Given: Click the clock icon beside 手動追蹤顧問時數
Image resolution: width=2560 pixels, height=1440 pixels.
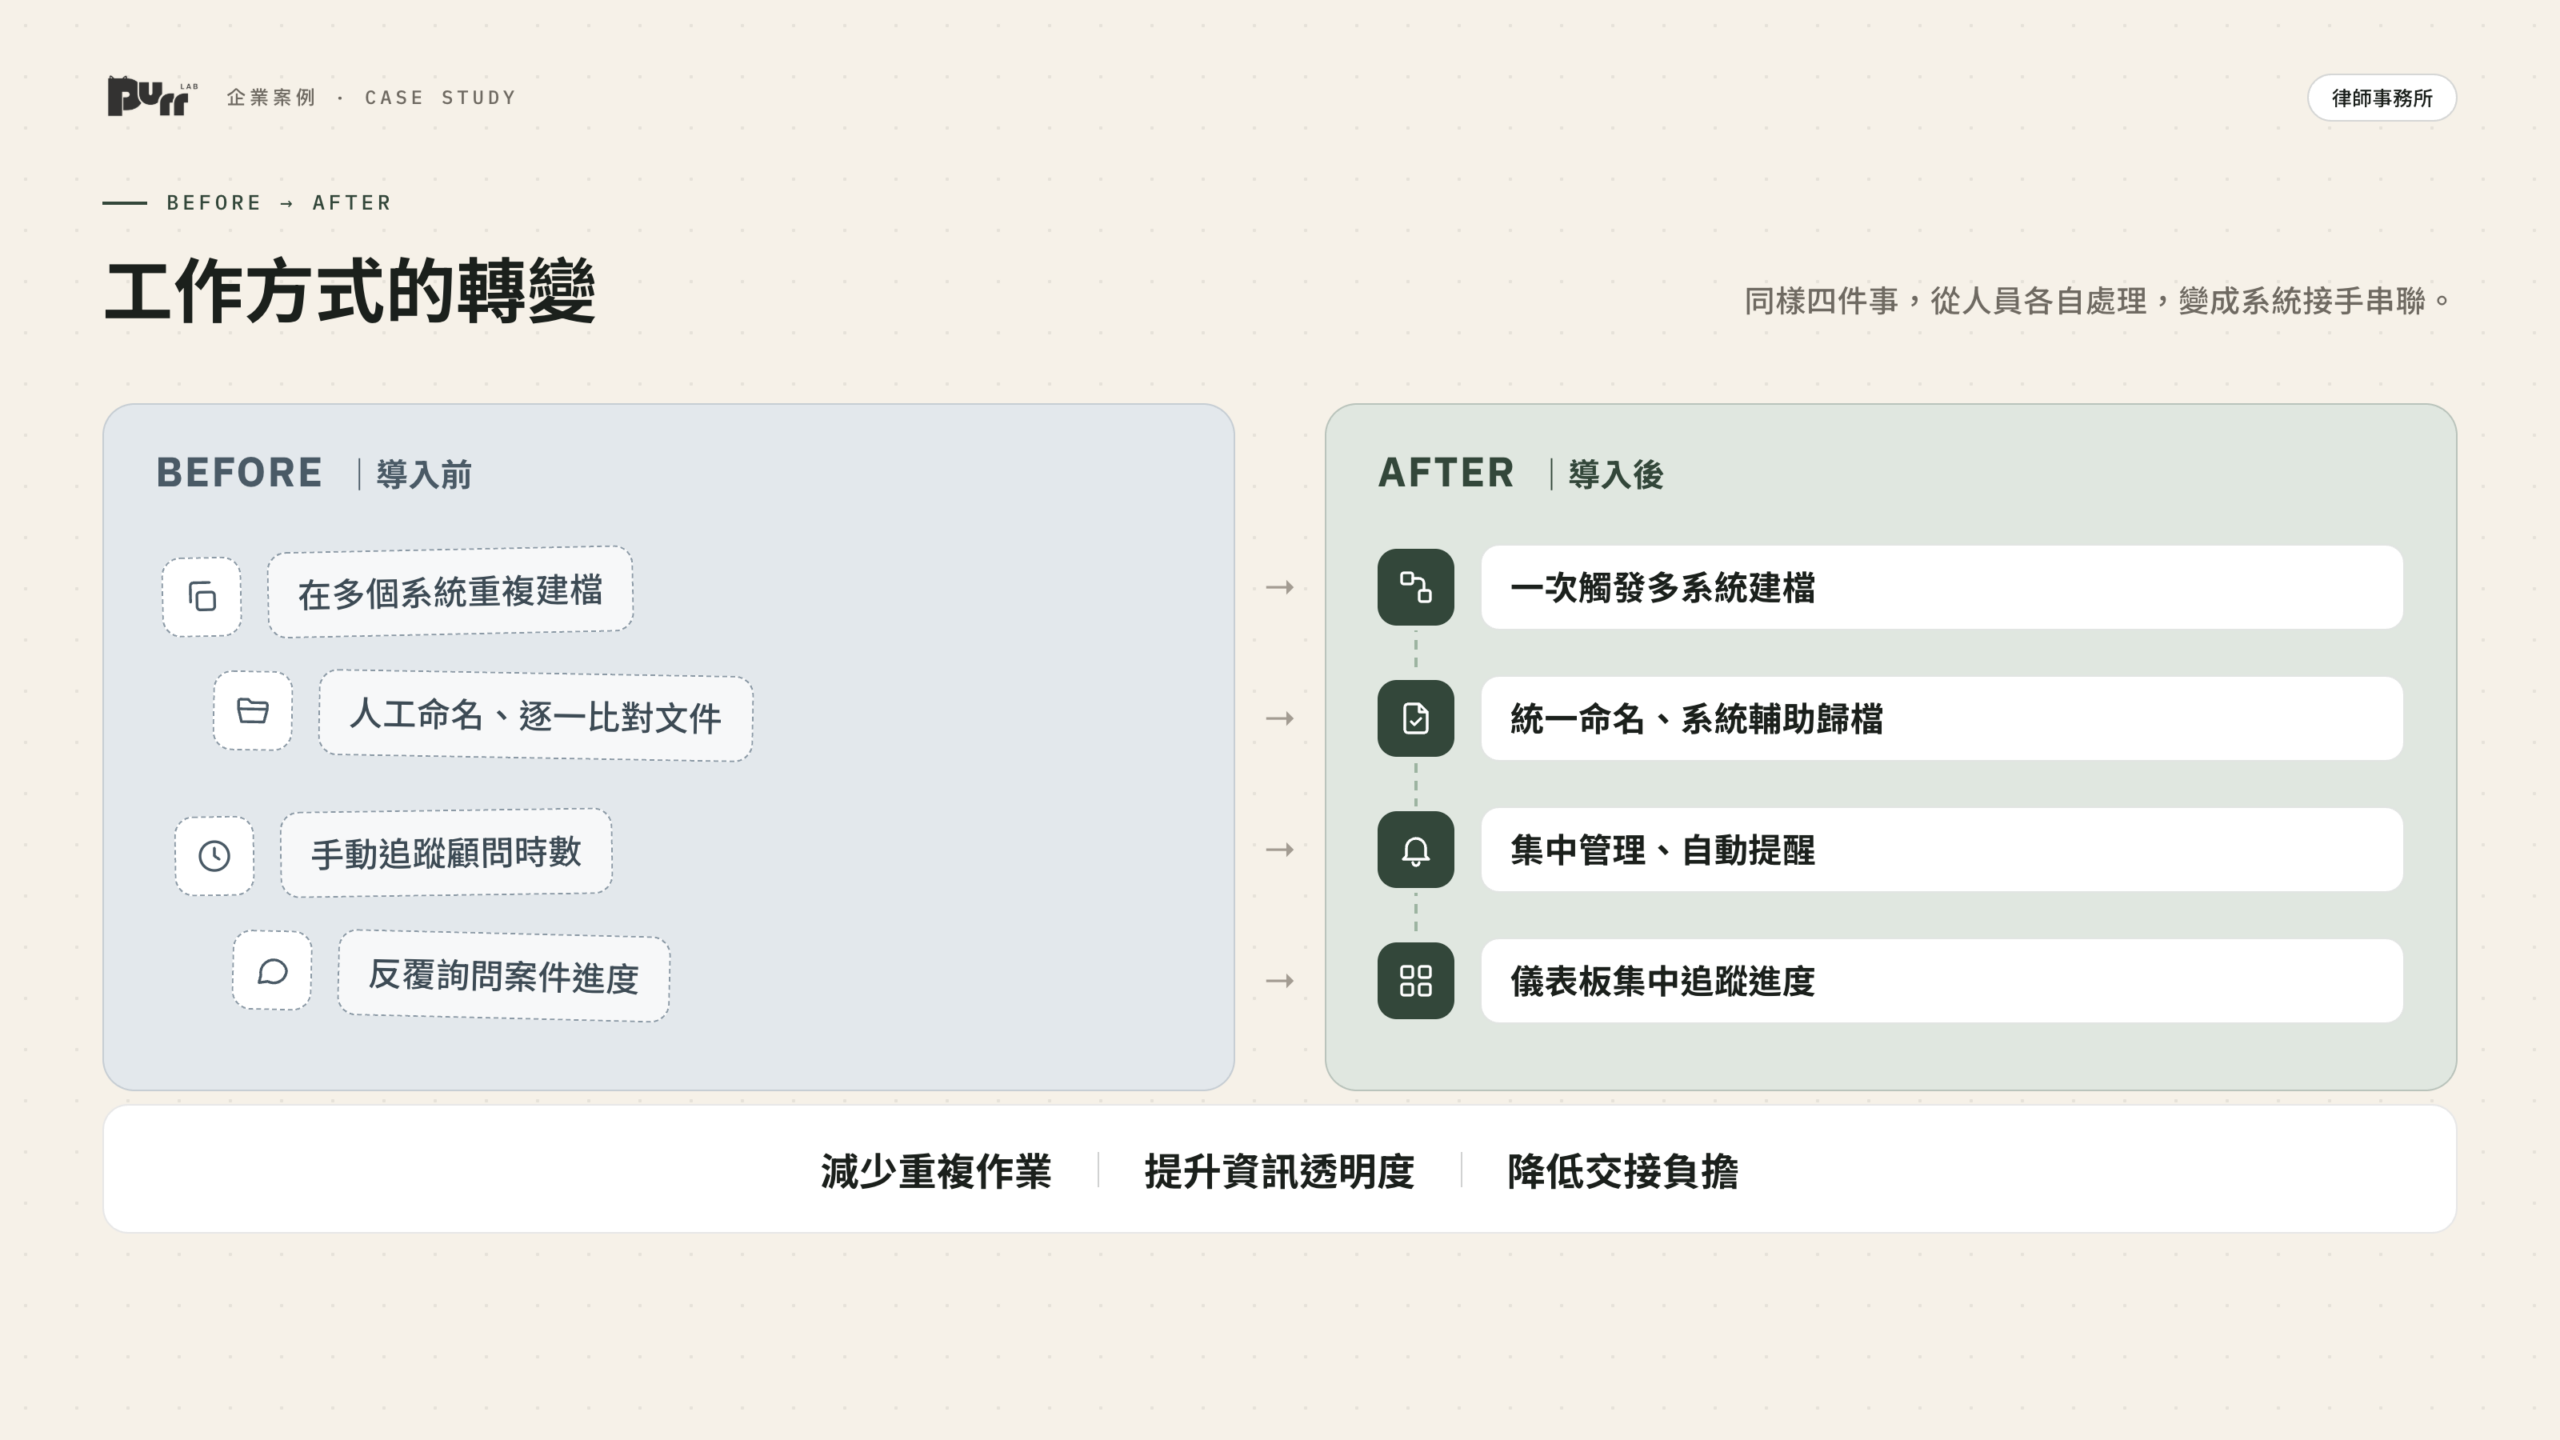Looking at the screenshot, I should tap(214, 856).
